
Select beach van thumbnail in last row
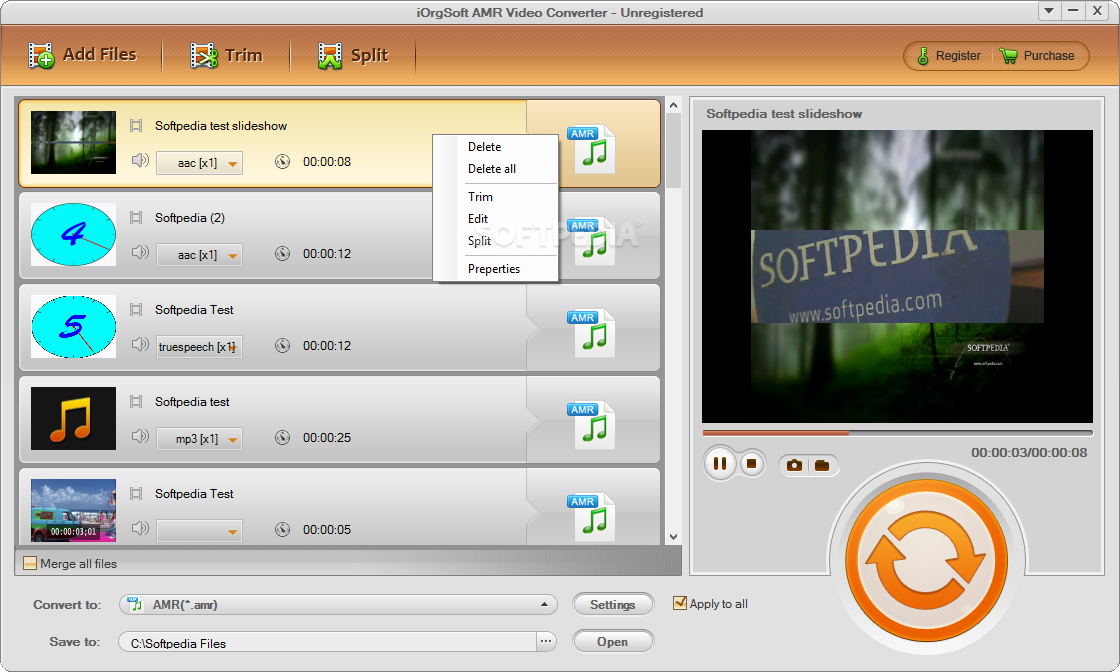74,510
